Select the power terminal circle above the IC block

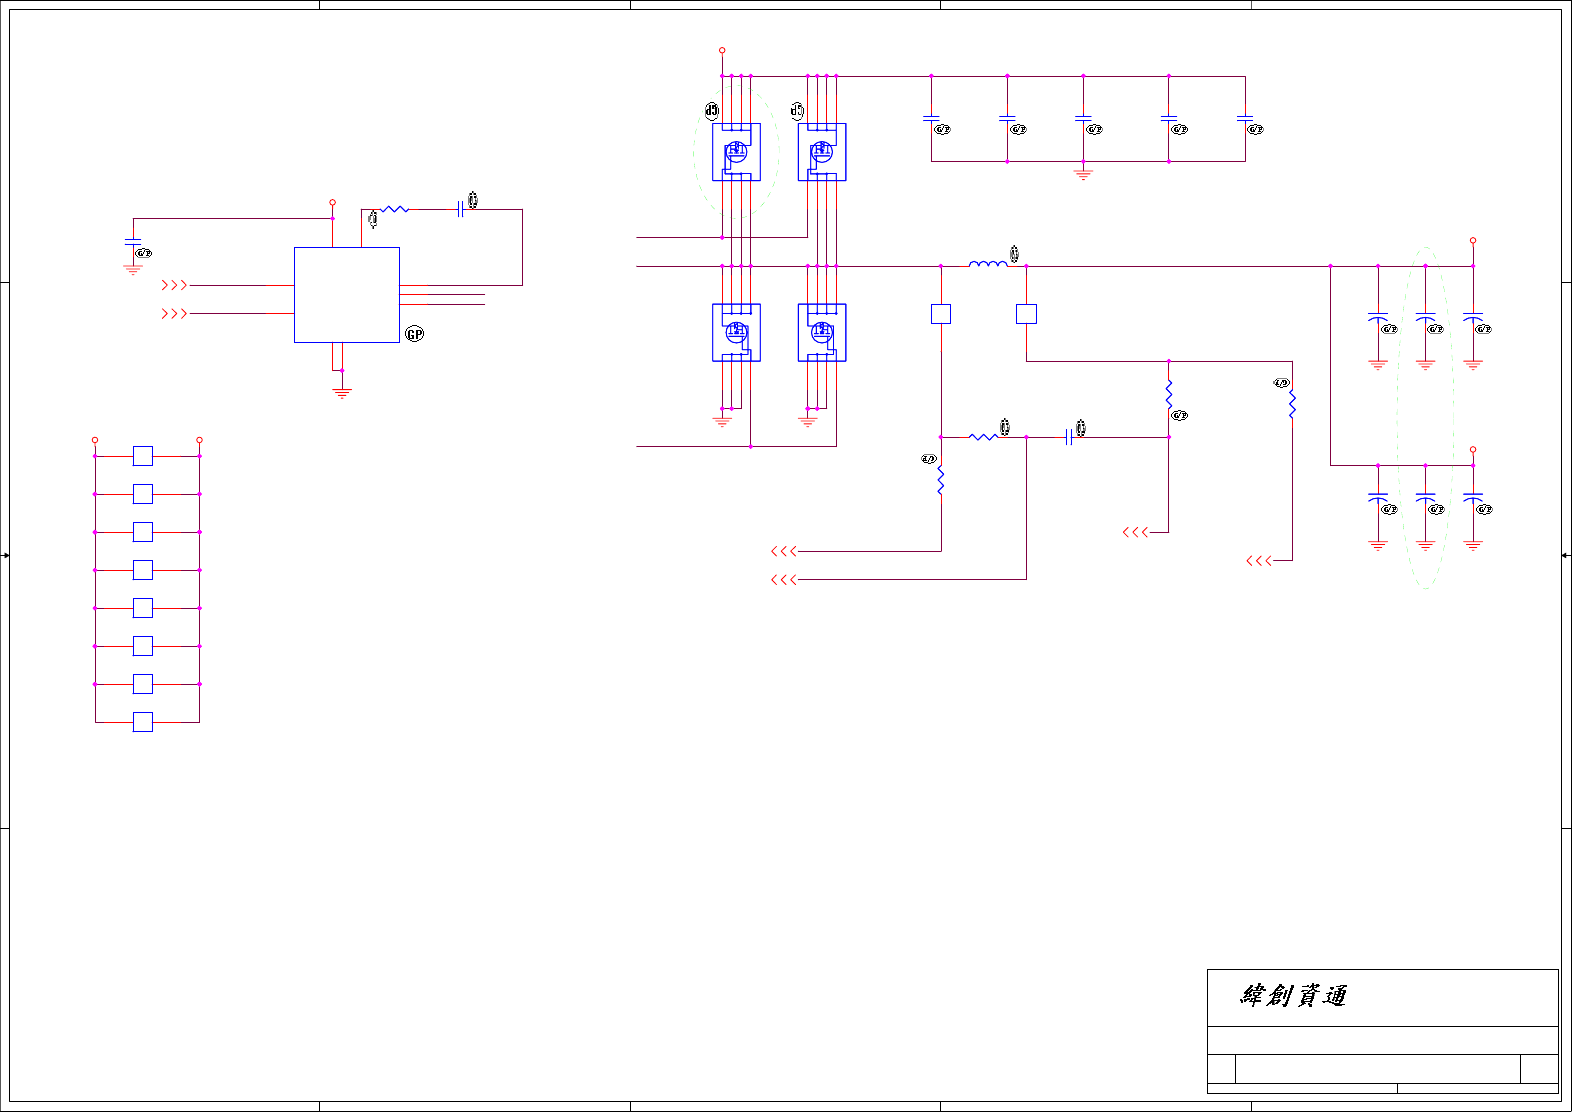click(x=333, y=202)
